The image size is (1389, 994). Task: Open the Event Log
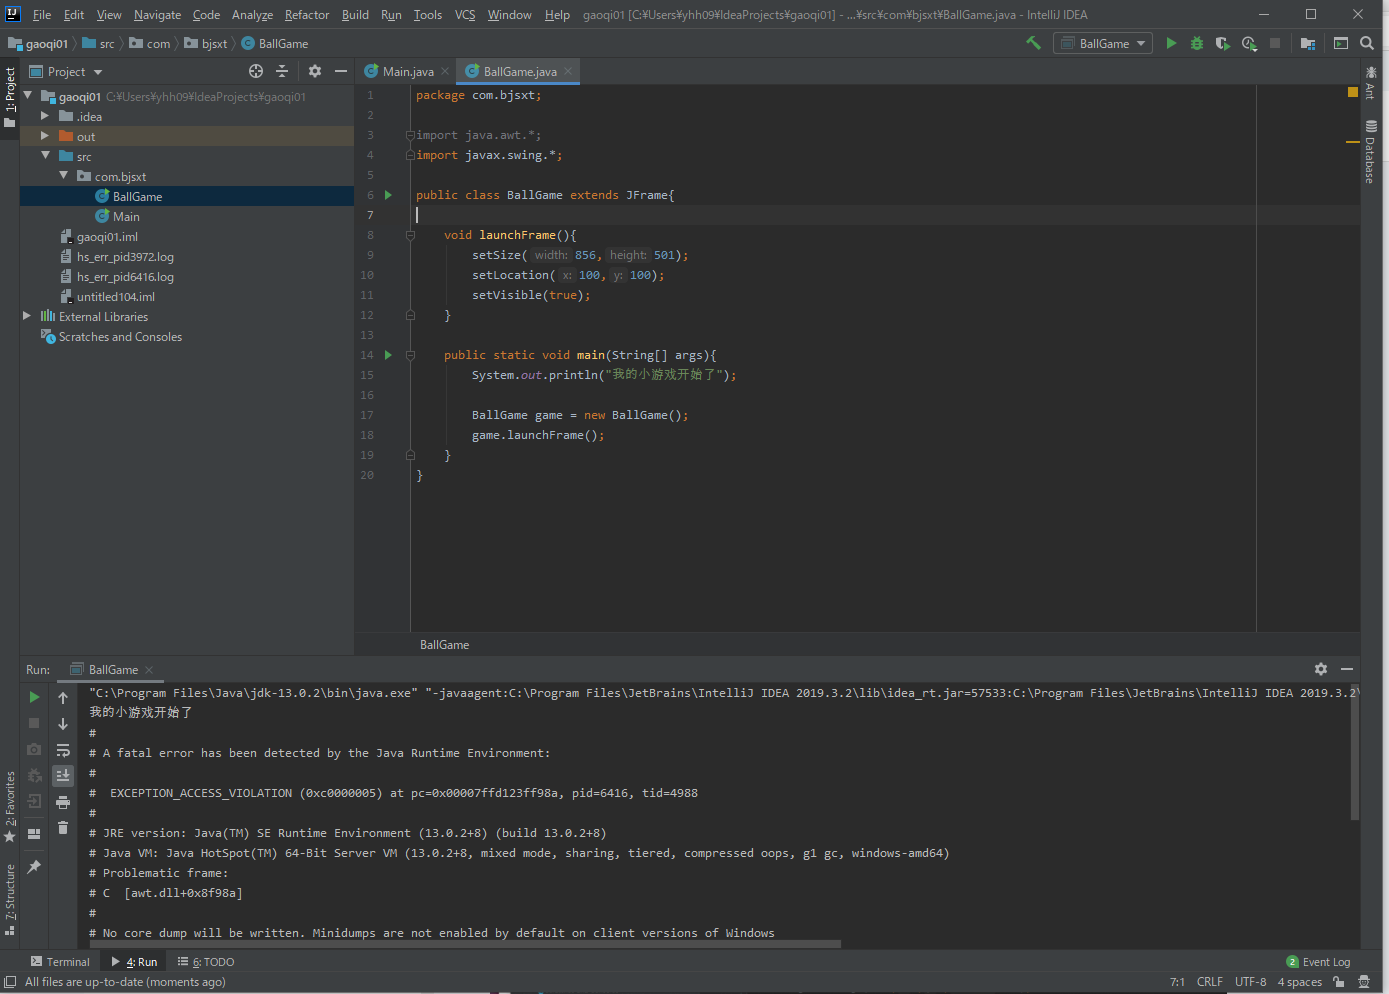[x=1318, y=962]
